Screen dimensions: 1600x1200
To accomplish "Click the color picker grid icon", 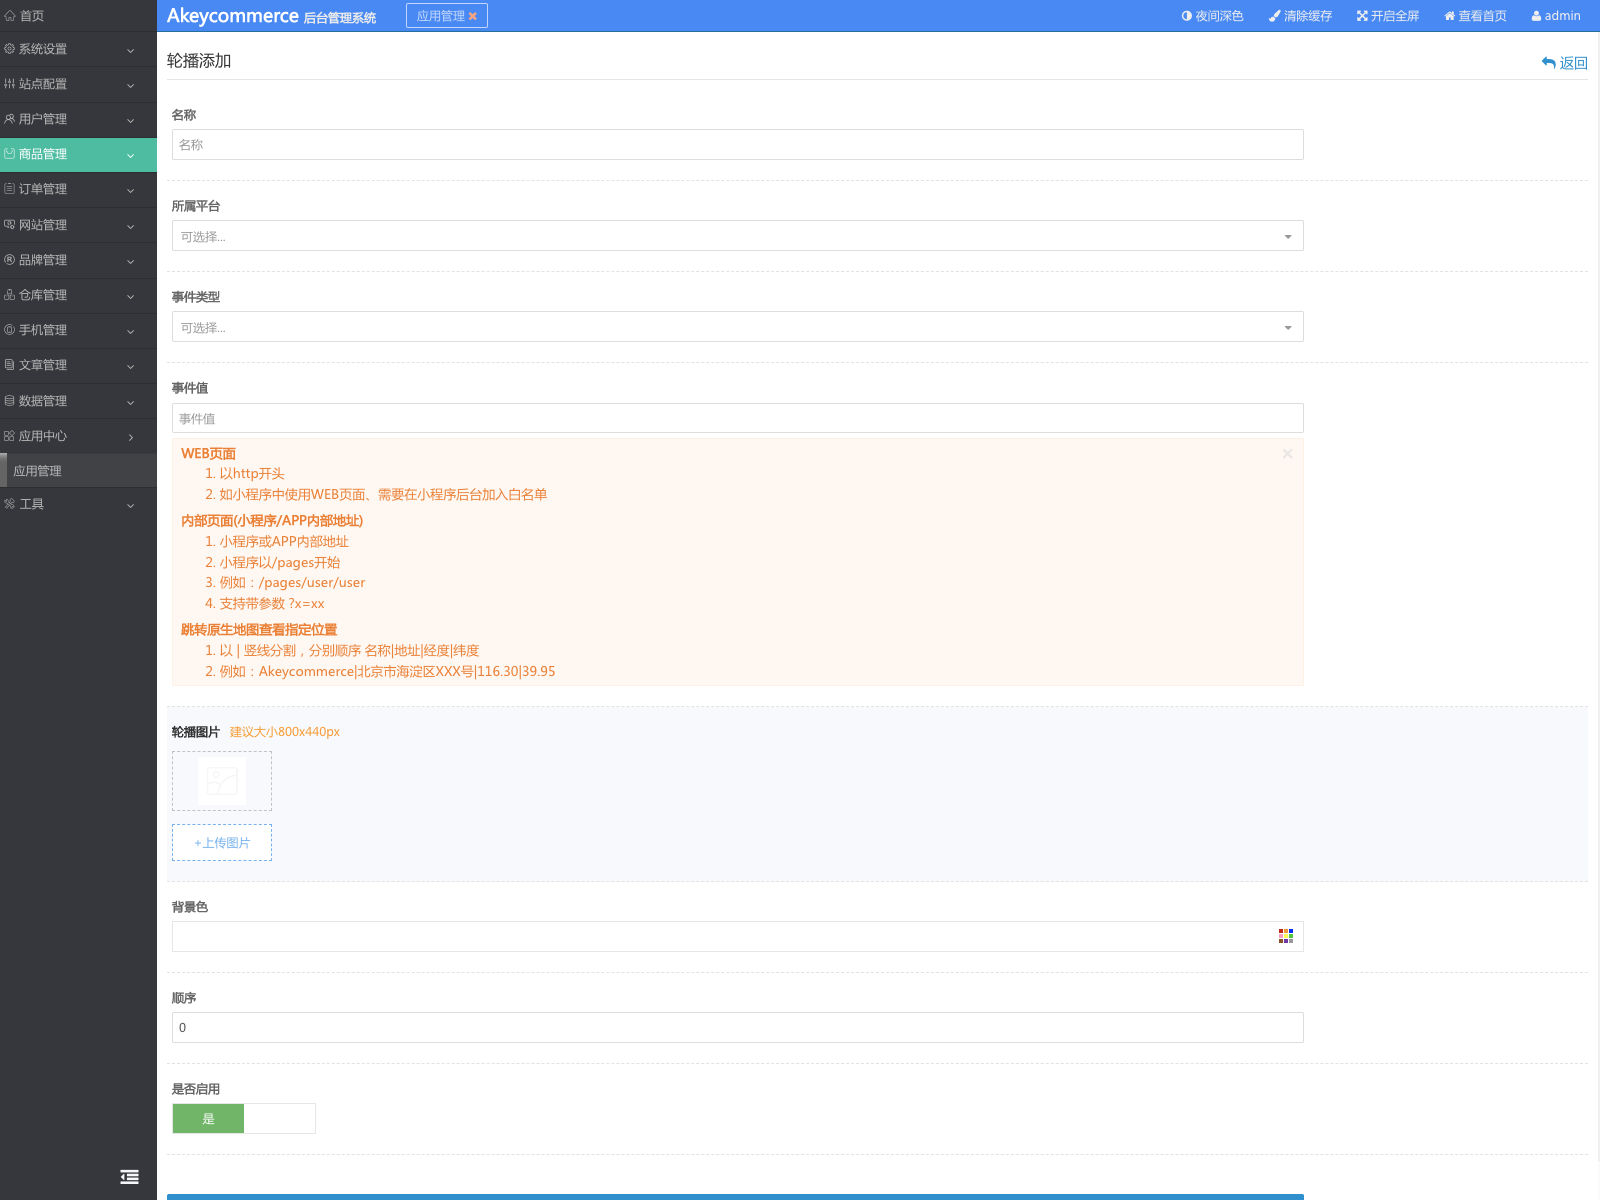I will pos(1286,936).
